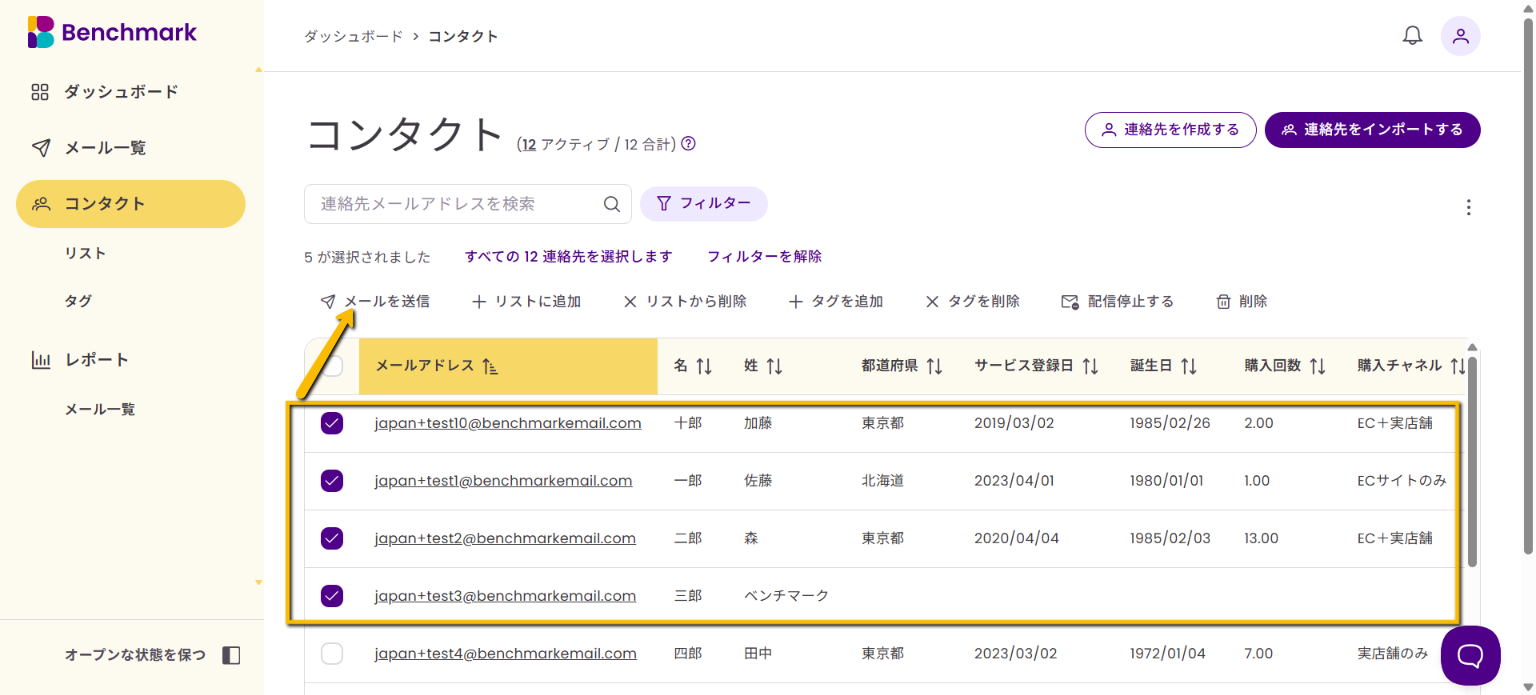
Task: Click すべての 12 連絡先を選択します link
Action: click(x=569, y=257)
